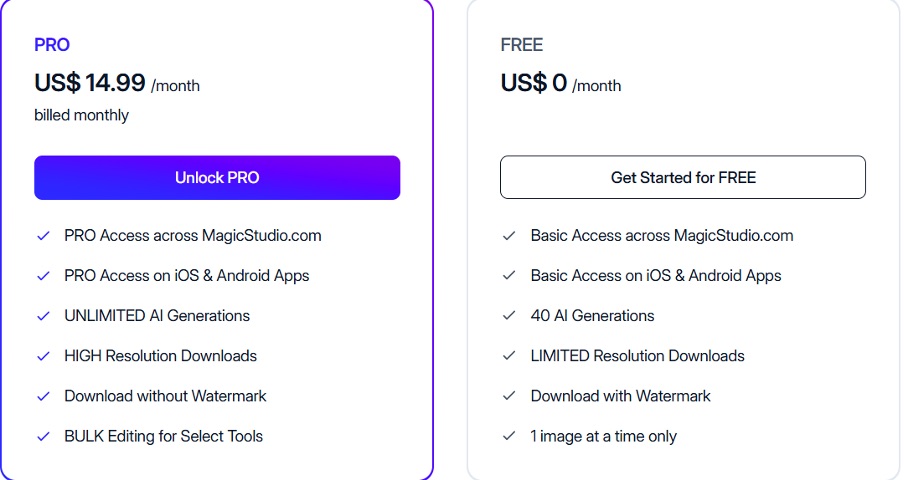The image size is (904, 480).
Task: Select checkmark for BULK Editing for Select Tools
Action: click(43, 436)
